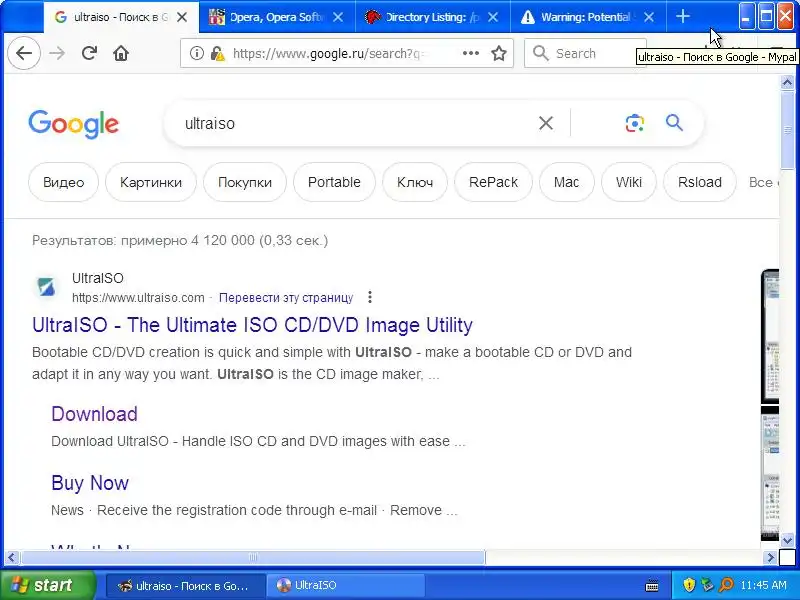Image resolution: width=800 pixels, height=600 pixels.
Task: Select the Mac suggestion chip
Action: tap(566, 182)
